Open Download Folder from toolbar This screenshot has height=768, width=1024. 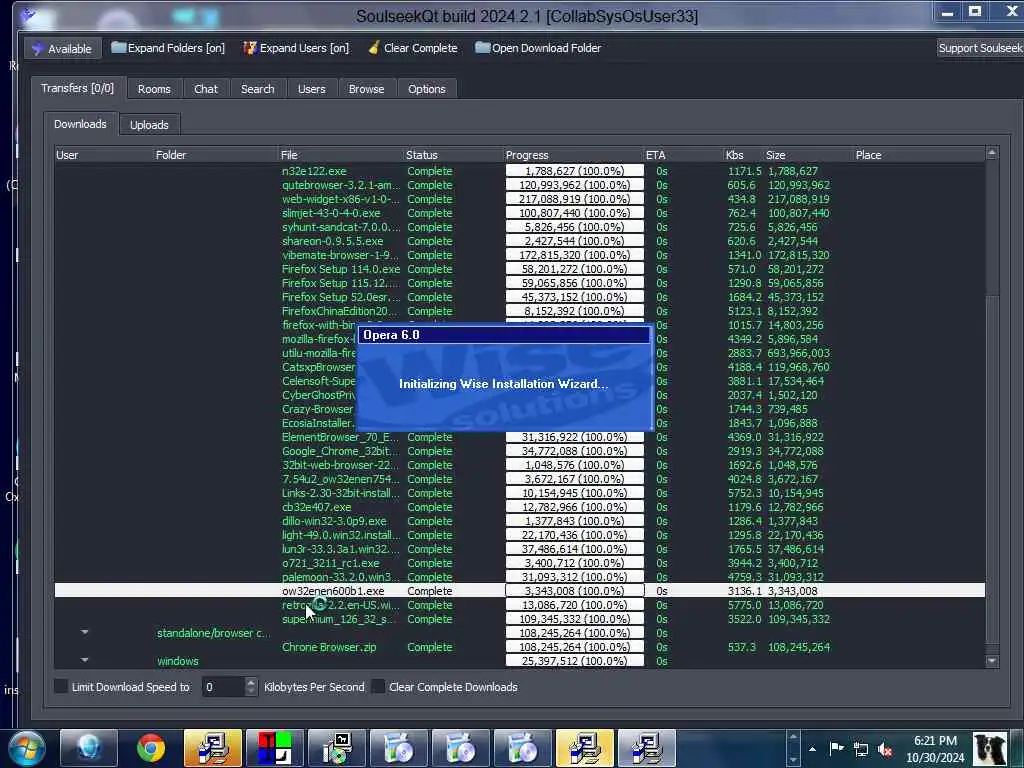[538, 48]
